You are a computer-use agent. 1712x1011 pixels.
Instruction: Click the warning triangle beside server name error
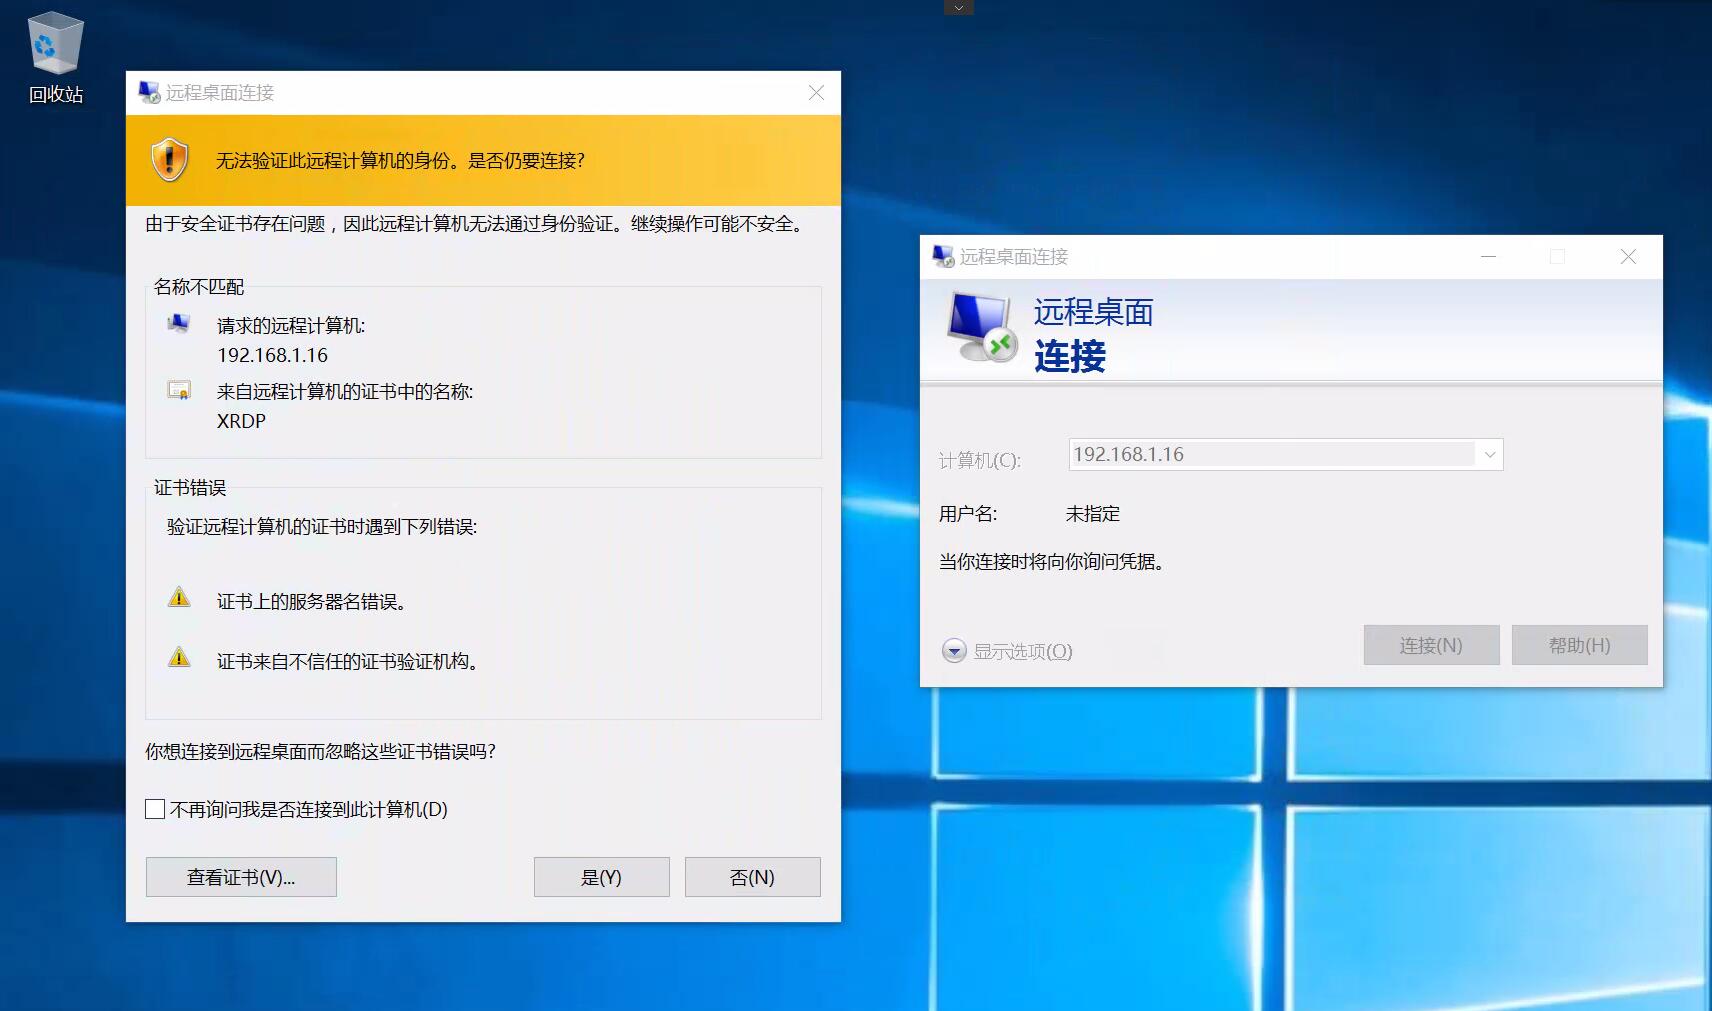[179, 597]
